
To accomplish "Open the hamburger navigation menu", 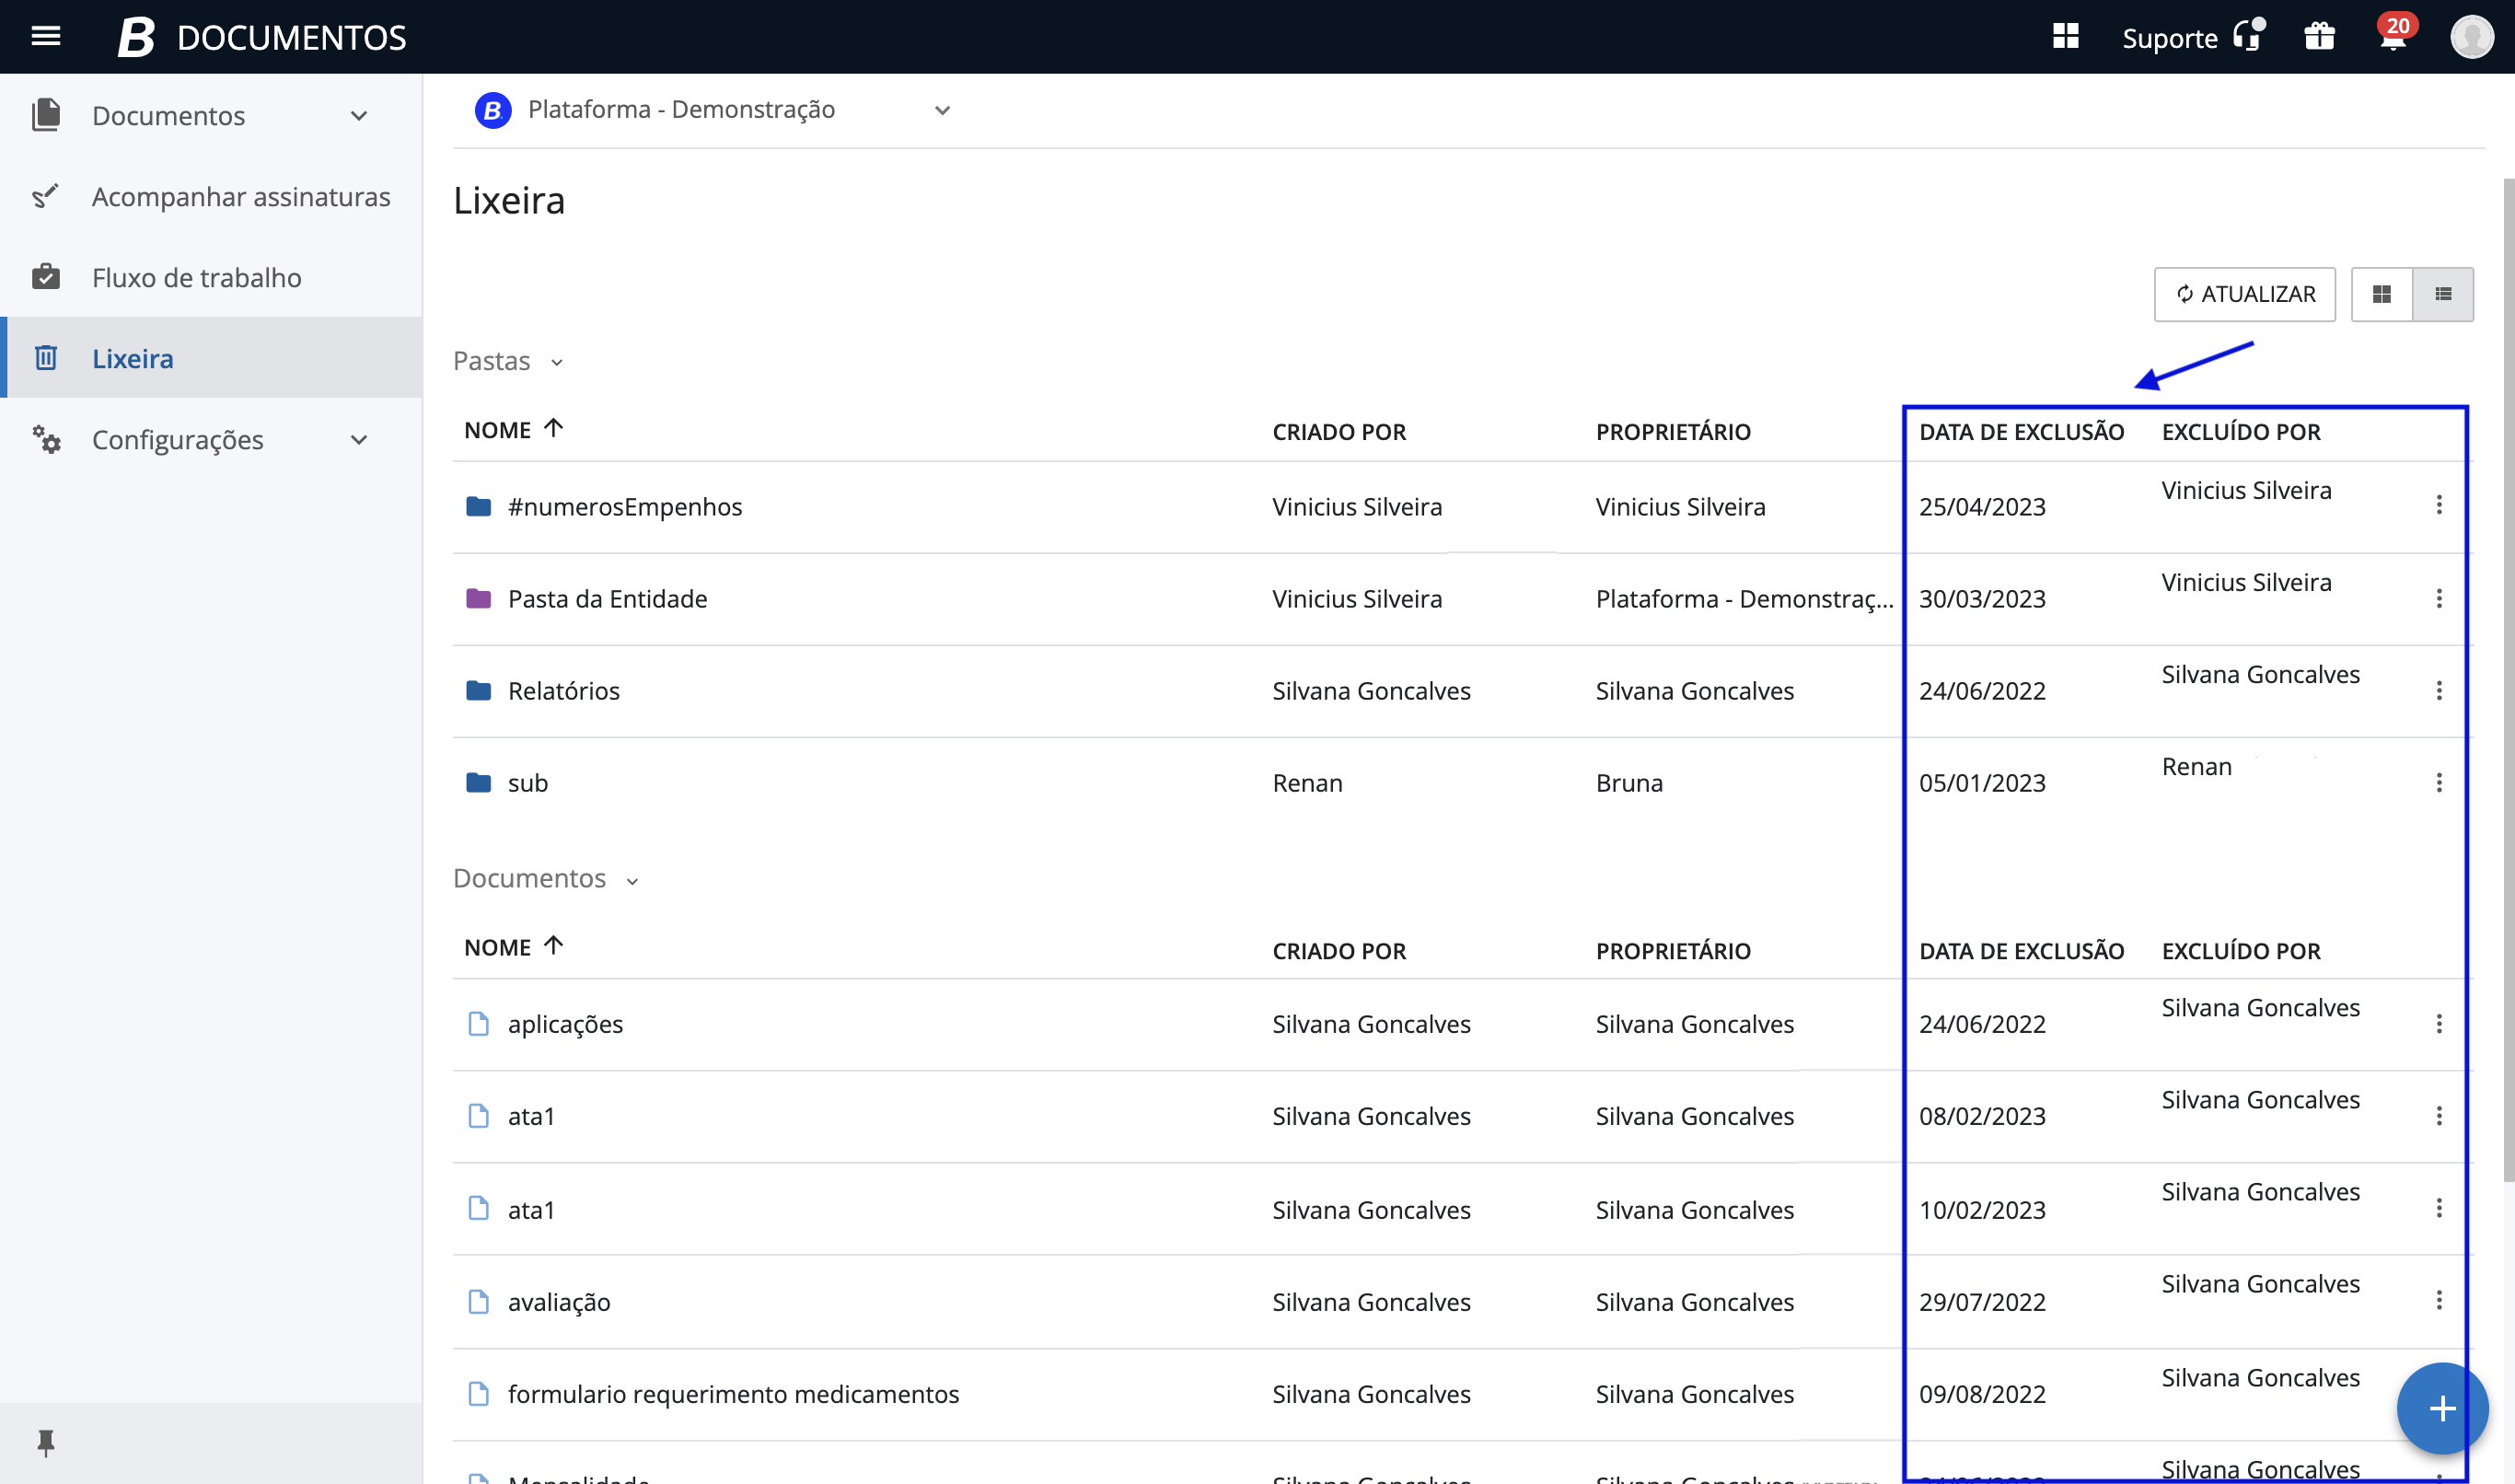I will pos(46,37).
